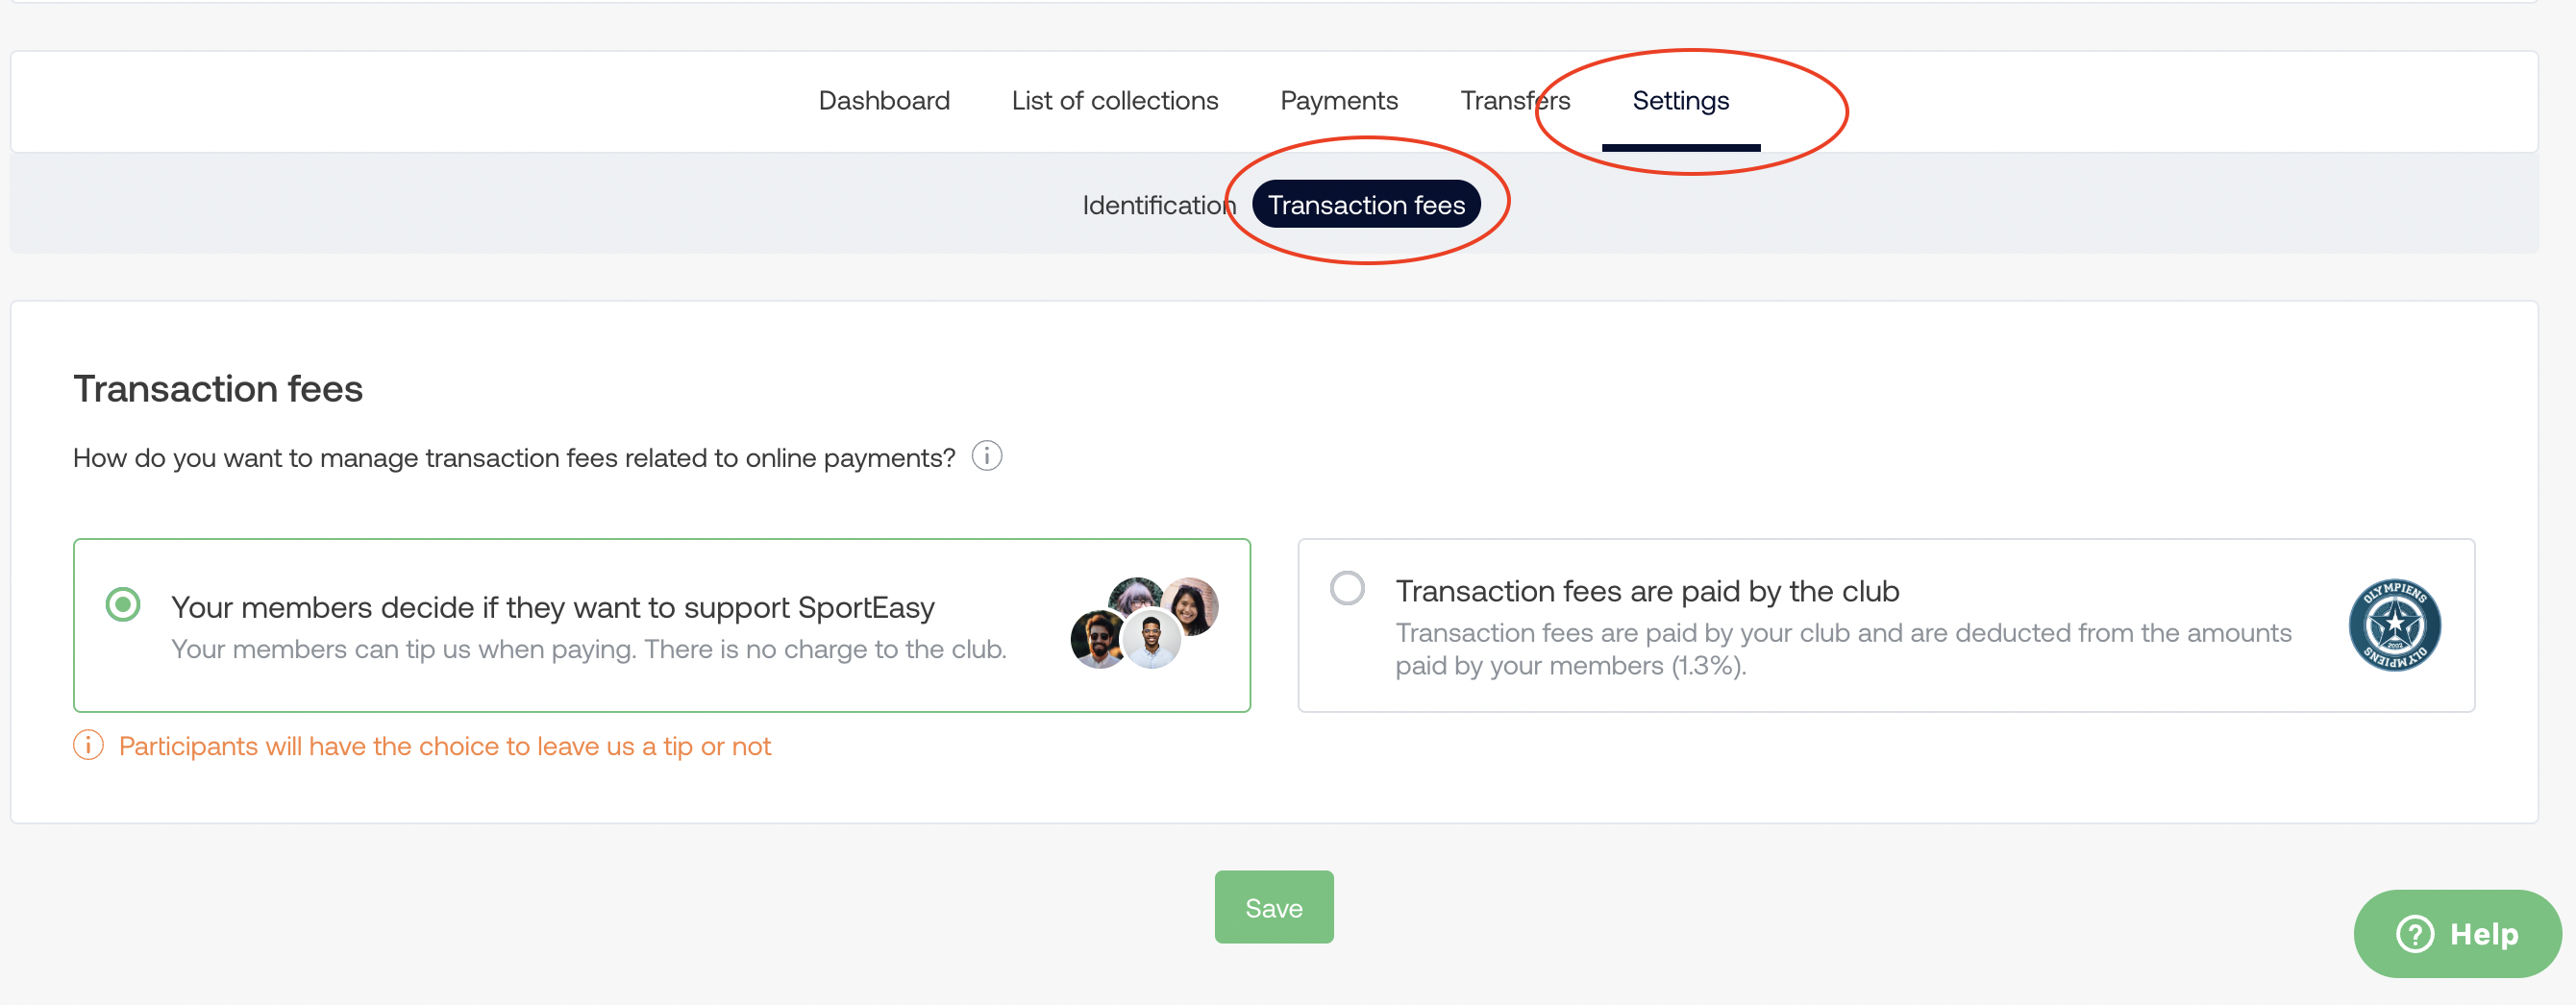Open the Help widget button
Viewport: 2576px width, 1005px height.
click(2457, 934)
